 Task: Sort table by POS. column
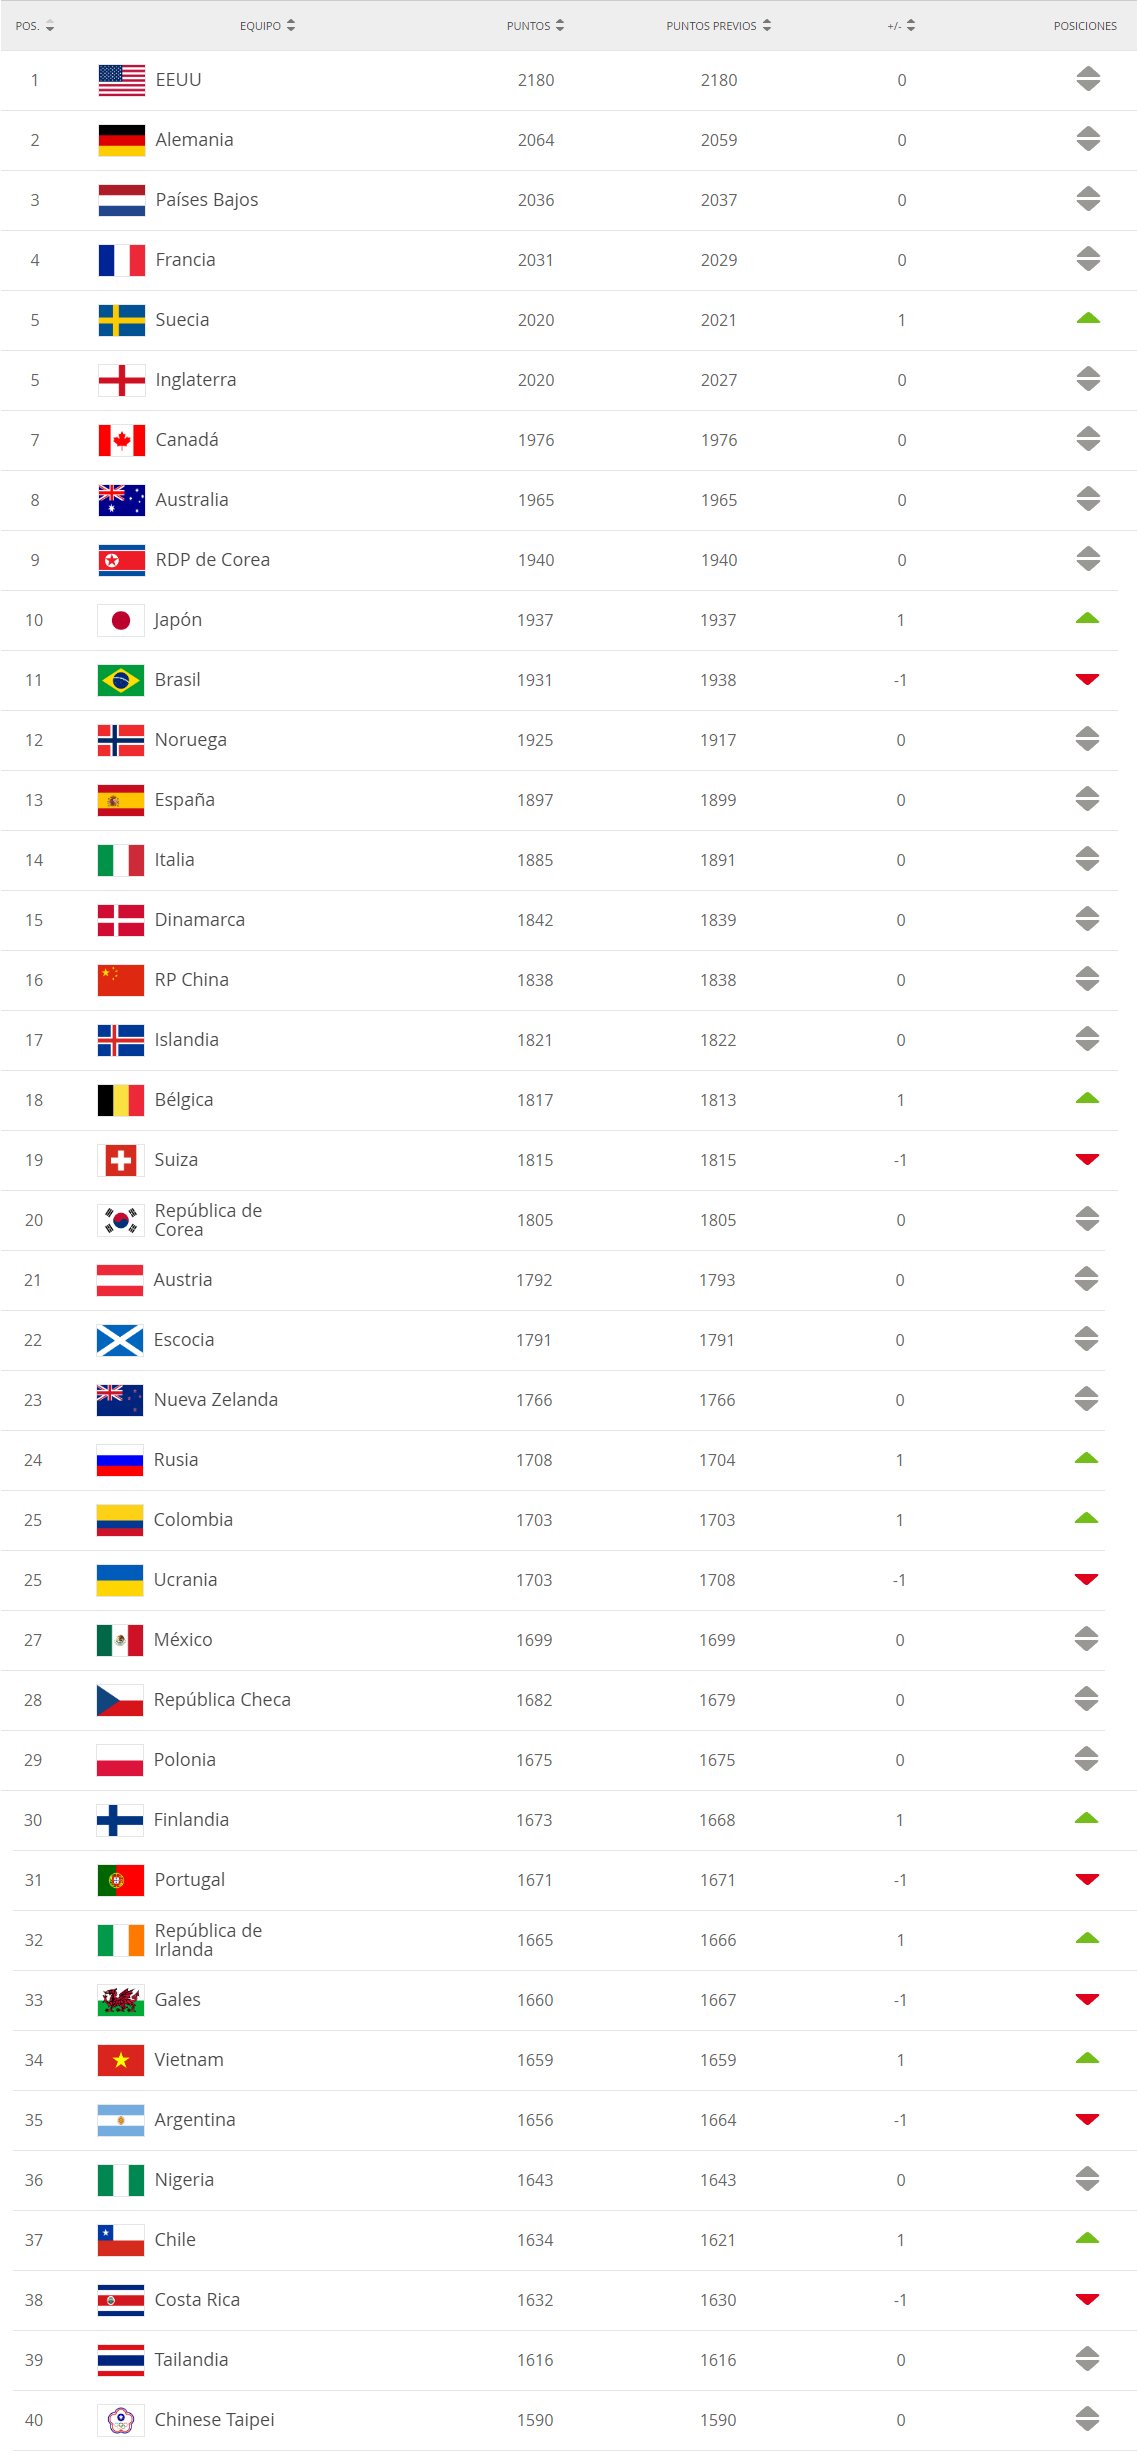pyautogui.click(x=35, y=26)
